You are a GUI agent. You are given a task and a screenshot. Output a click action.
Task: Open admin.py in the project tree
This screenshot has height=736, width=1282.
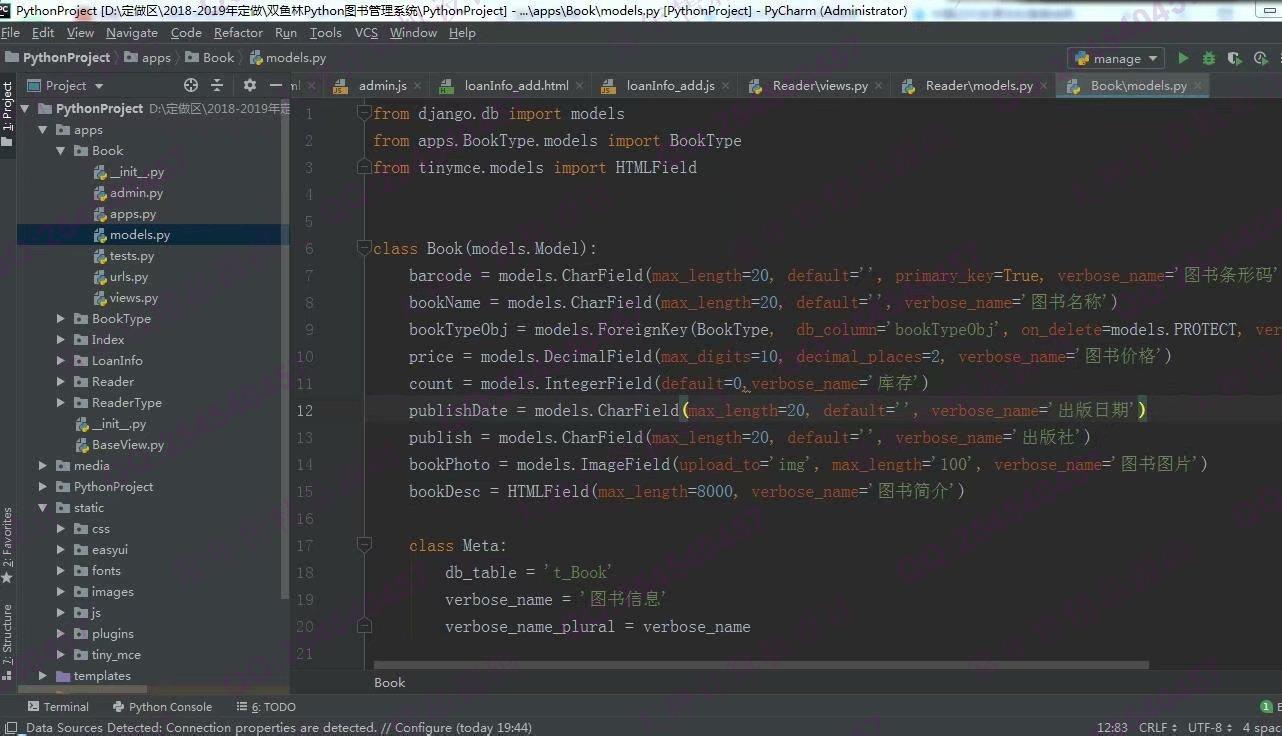(128, 193)
